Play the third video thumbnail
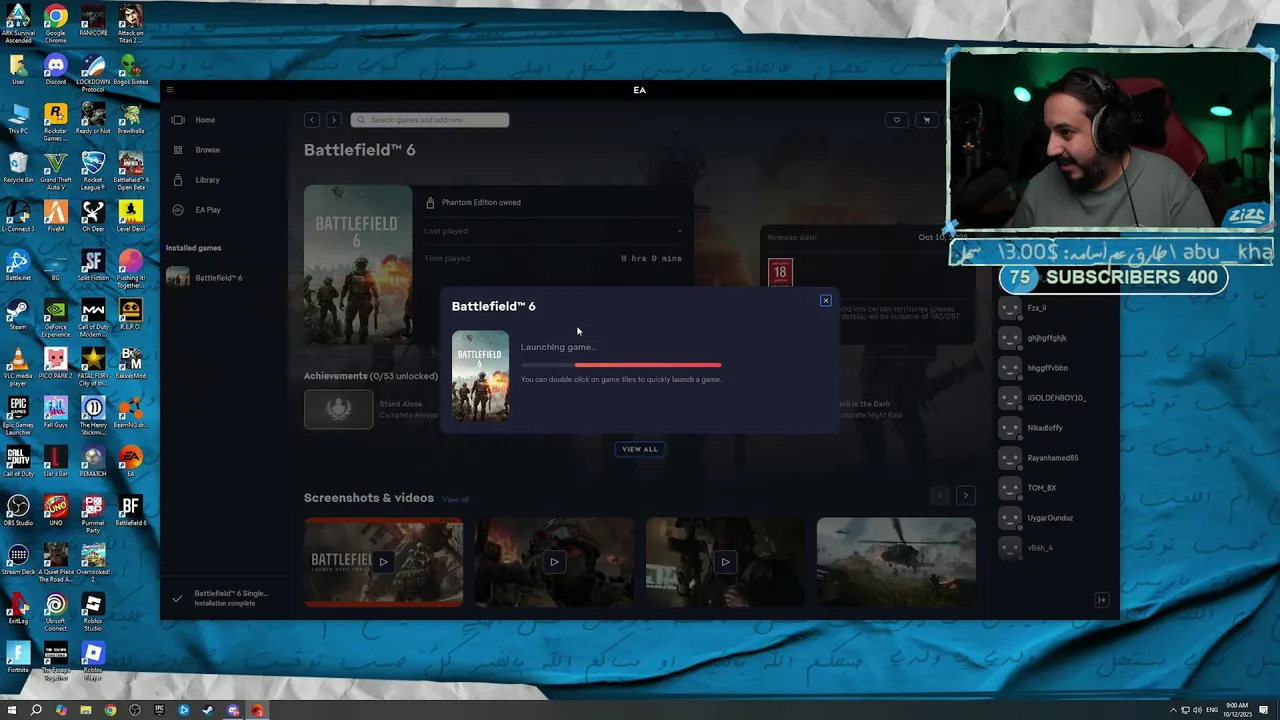This screenshot has width=1280, height=720. [x=725, y=561]
